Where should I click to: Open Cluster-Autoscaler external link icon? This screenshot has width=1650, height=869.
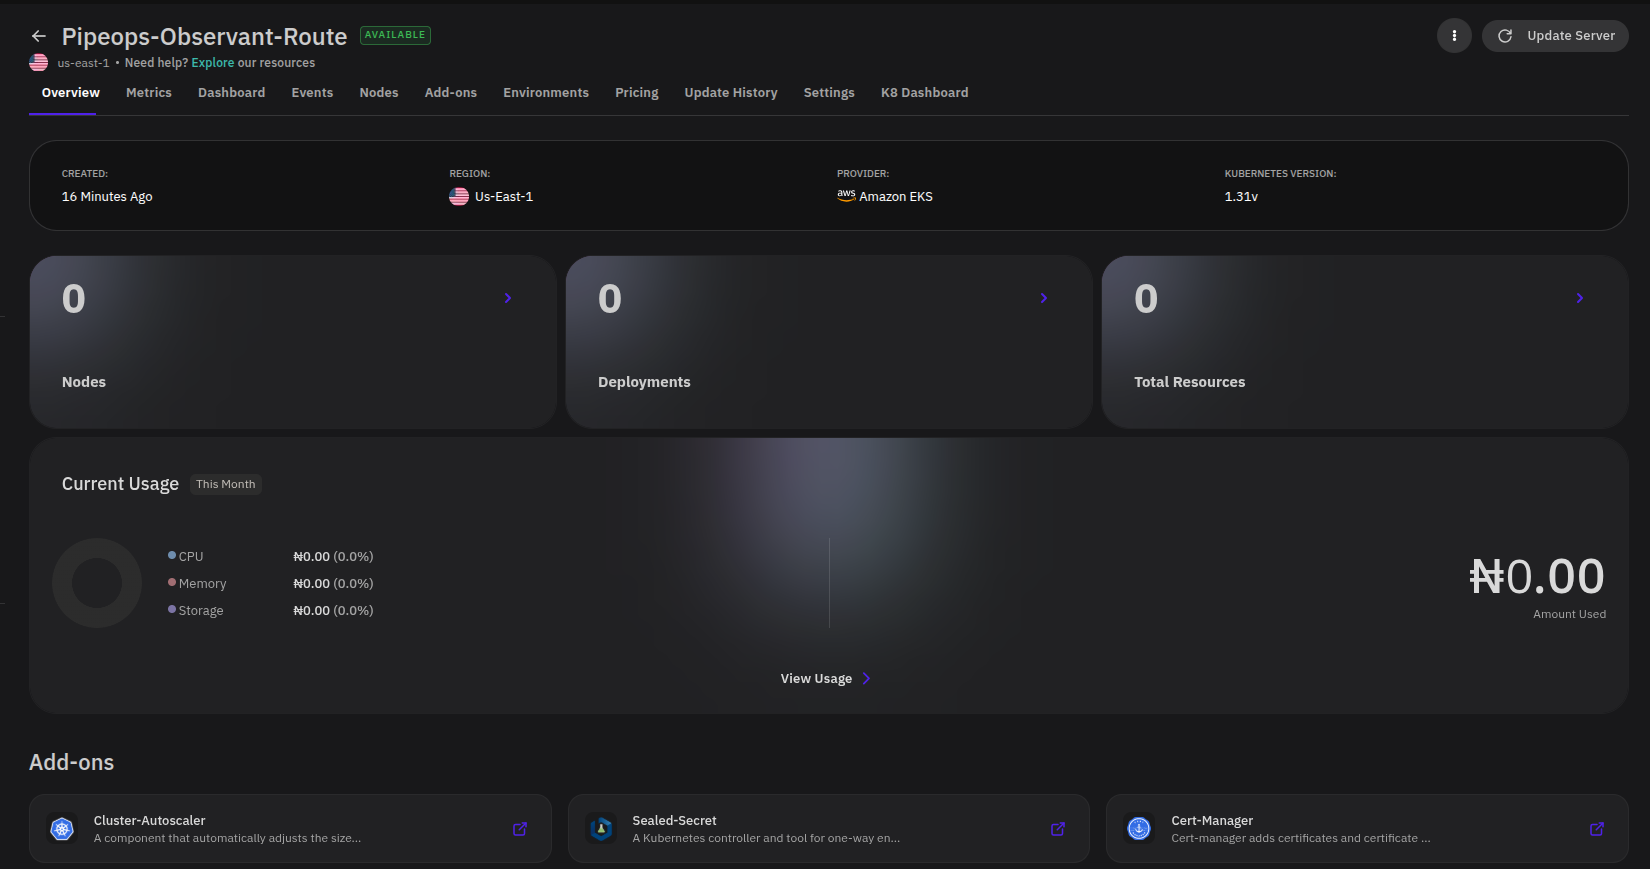pyautogui.click(x=520, y=829)
